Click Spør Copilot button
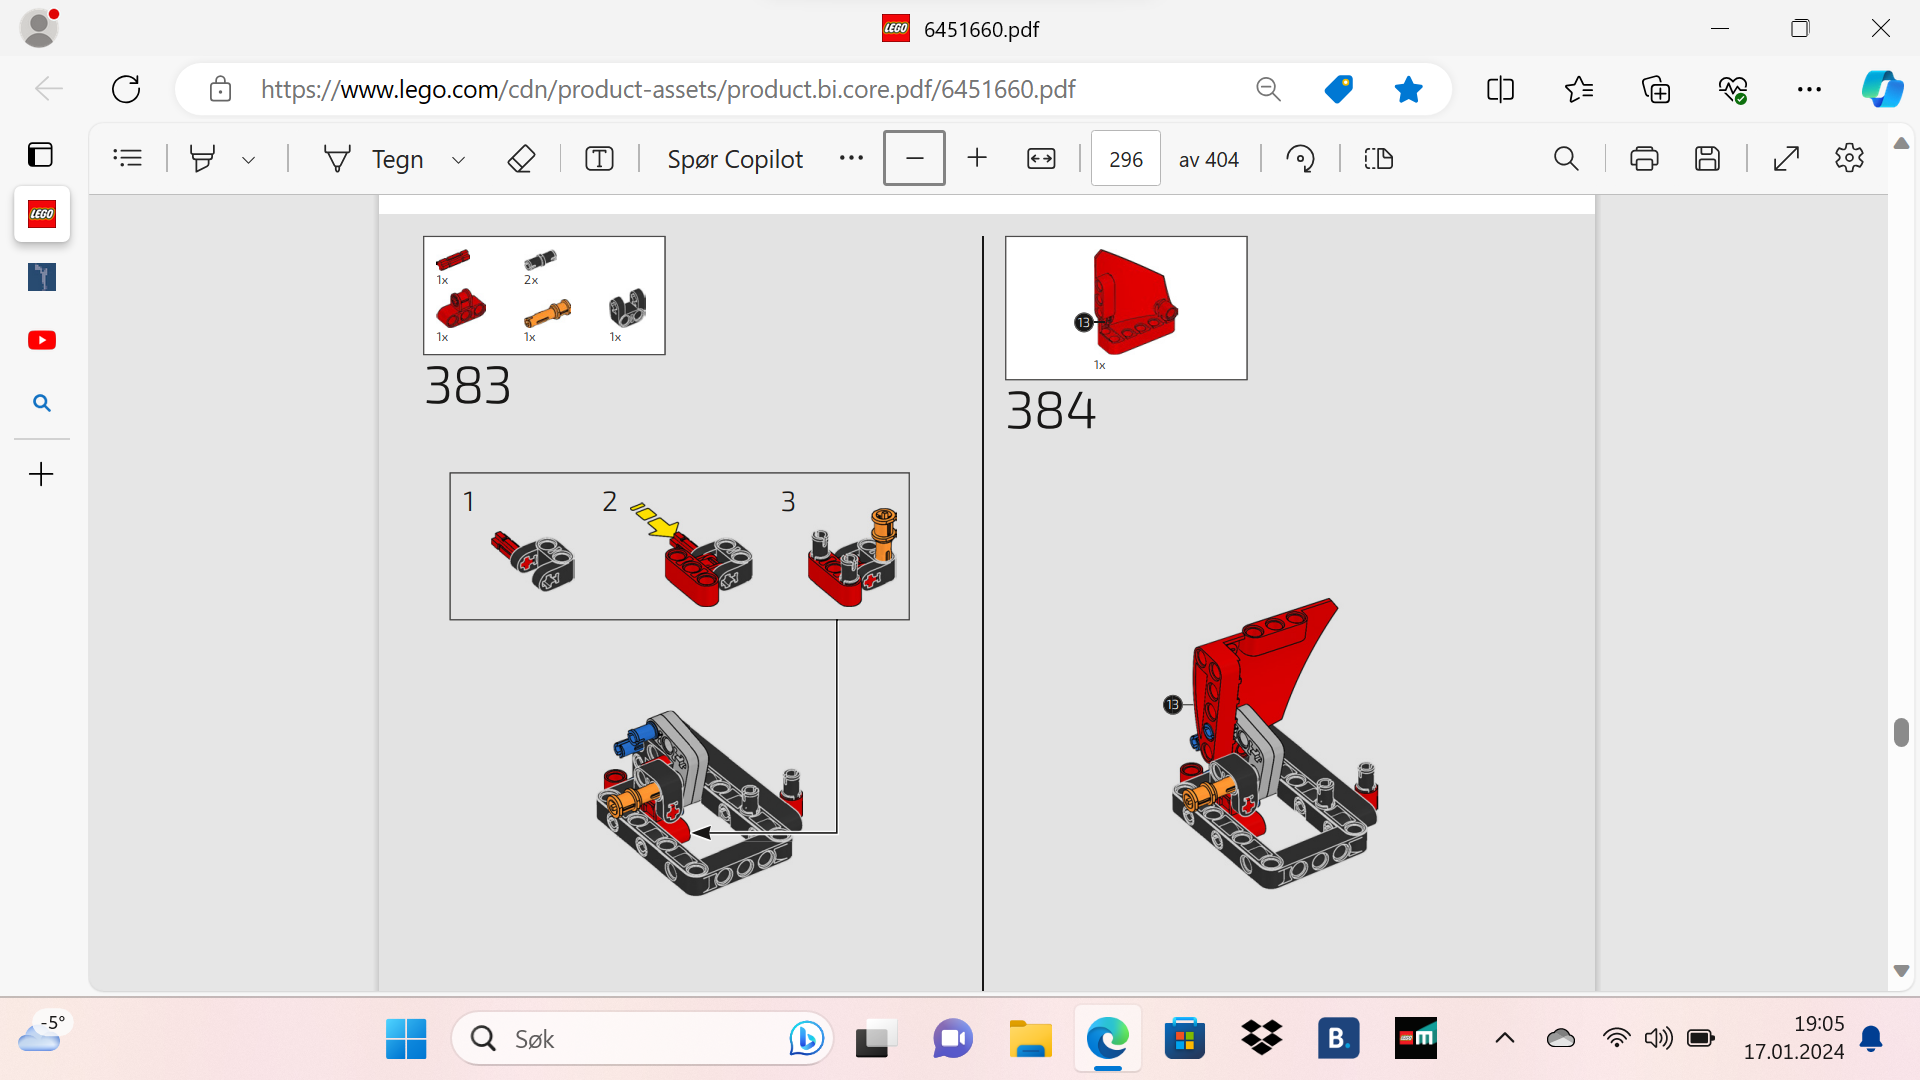This screenshot has height=1080, width=1920. click(735, 159)
